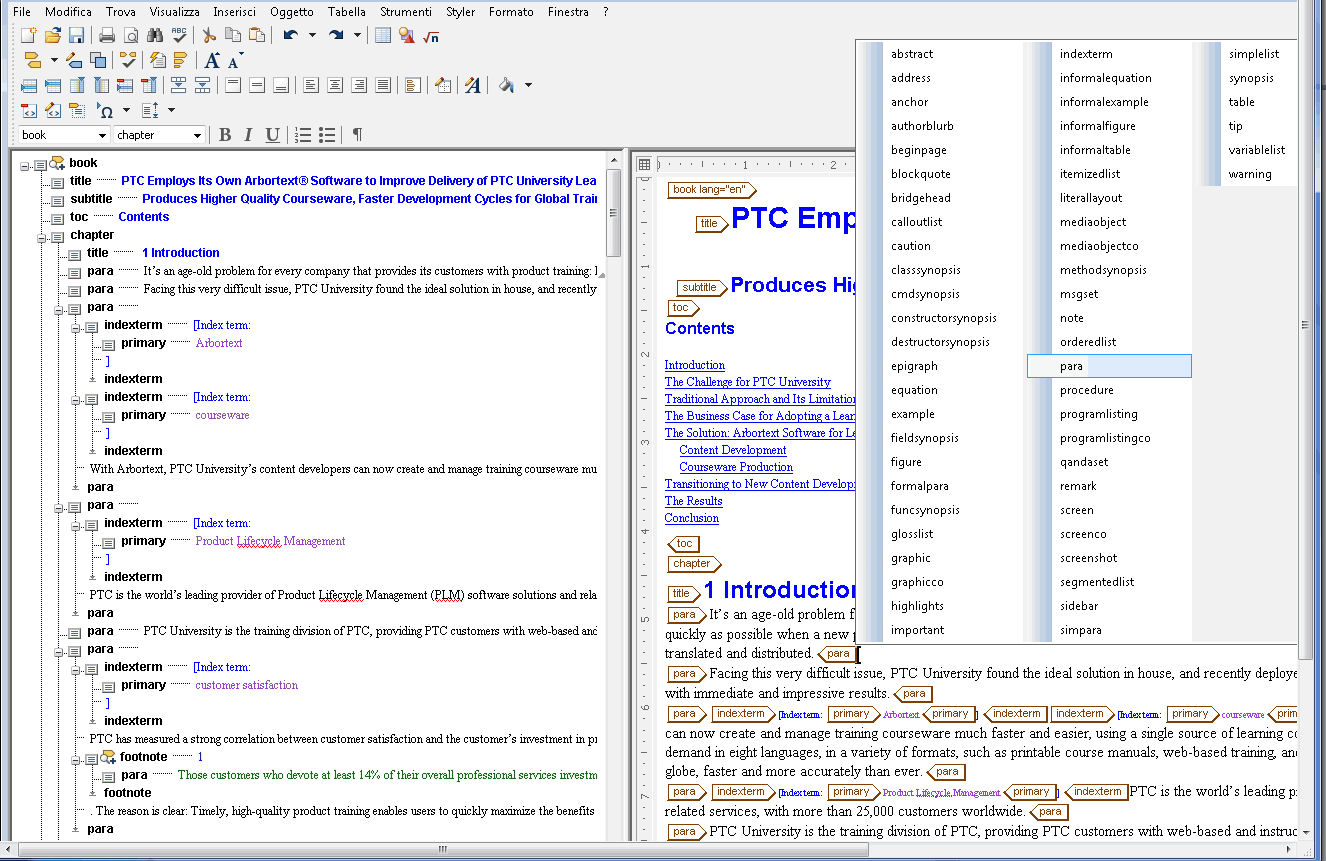Open the Styler menu

coord(460,12)
